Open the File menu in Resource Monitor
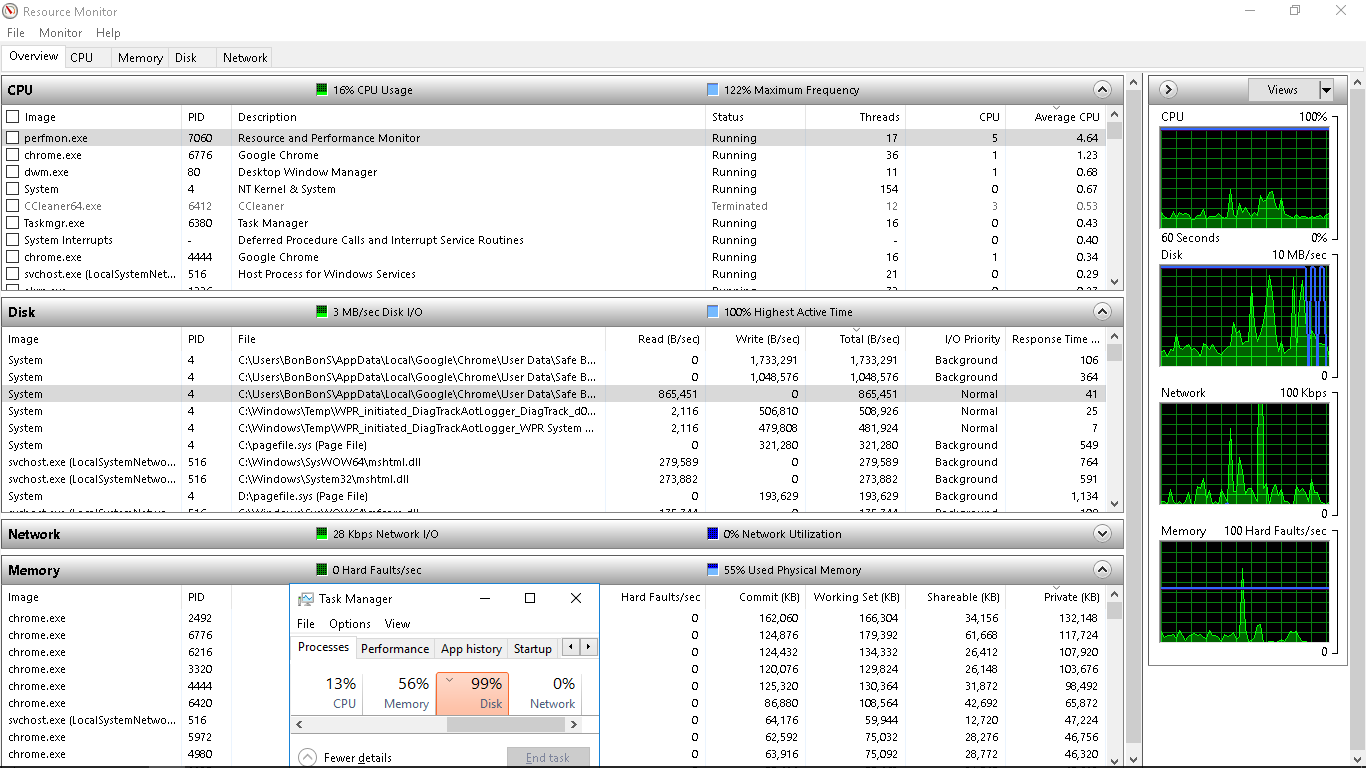This screenshot has width=1366, height=768. [x=16, y=33]
